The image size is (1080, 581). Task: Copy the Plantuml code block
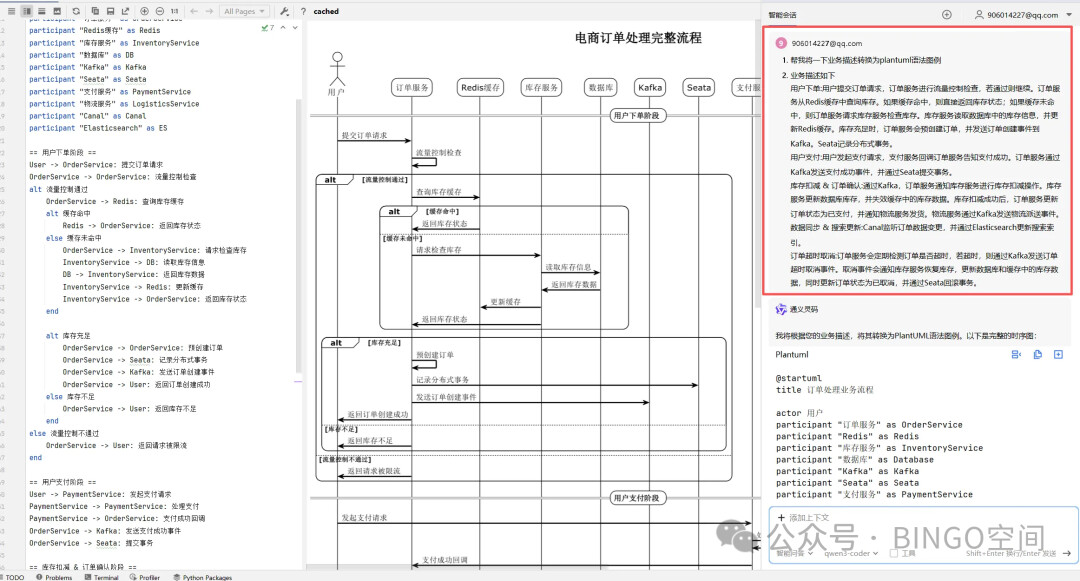[1037, 355]
